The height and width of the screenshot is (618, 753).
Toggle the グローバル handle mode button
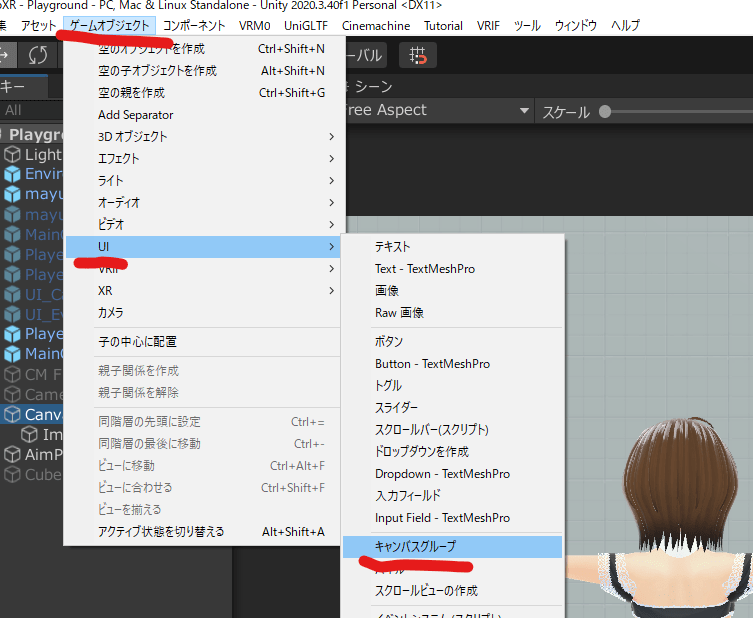click(364, 56)
